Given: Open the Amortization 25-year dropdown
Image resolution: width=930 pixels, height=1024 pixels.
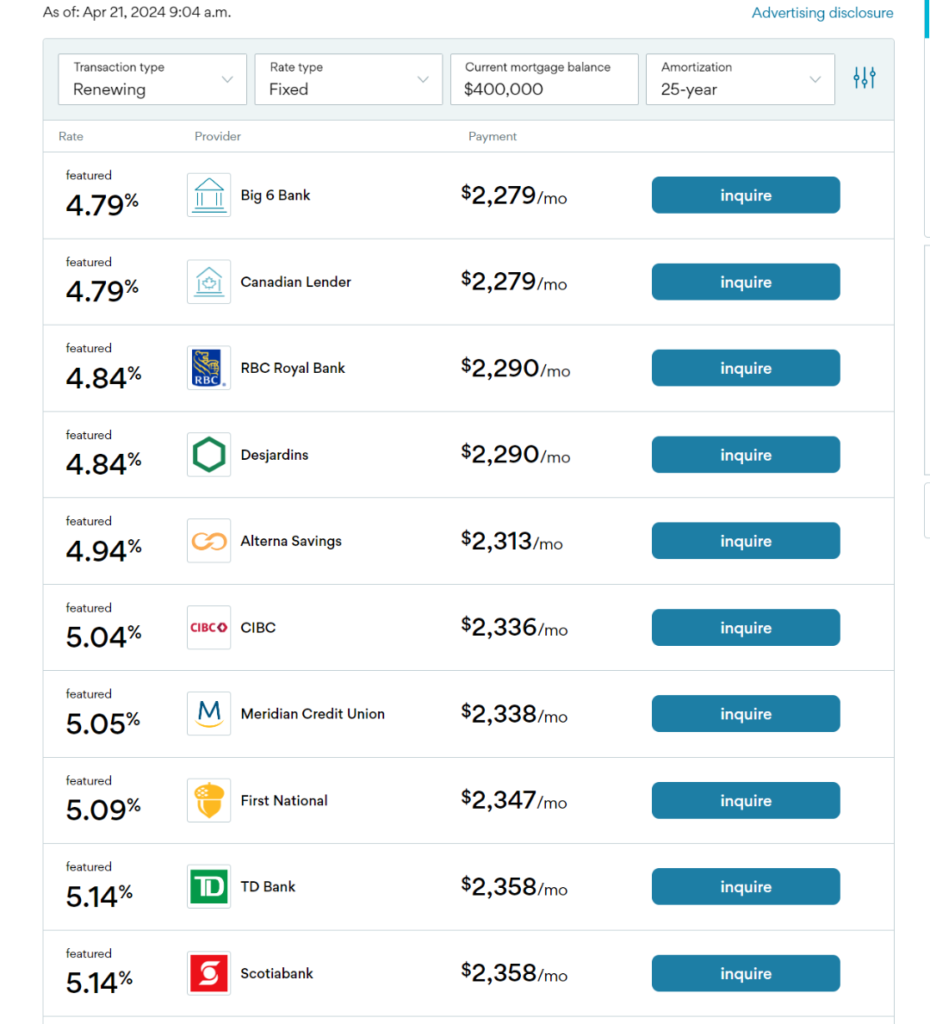Looking at the screenshot, I should pos(740,79).
